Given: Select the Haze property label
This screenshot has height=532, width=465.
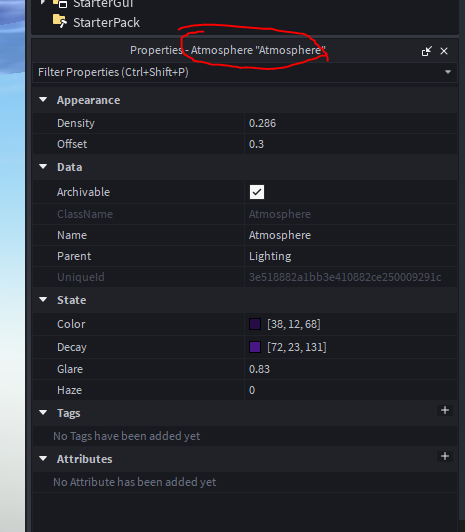Looking at the screenshot, I should pos(70,390).
